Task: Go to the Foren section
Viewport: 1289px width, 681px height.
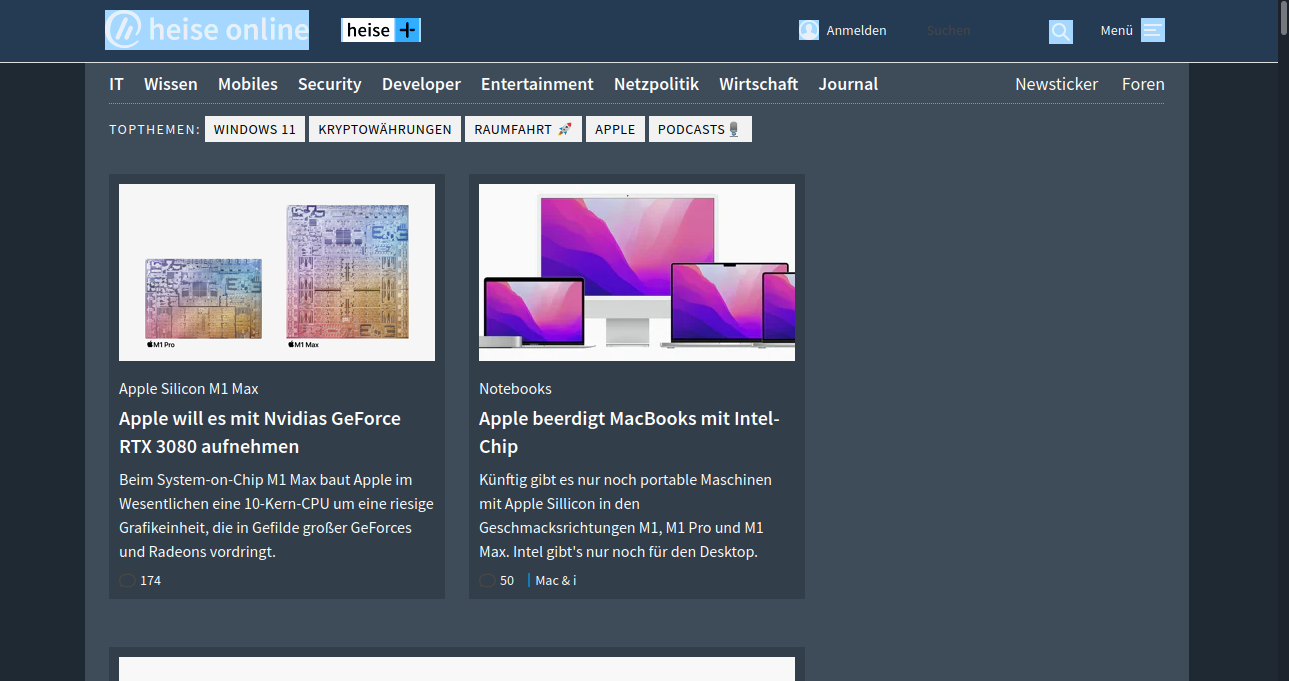Action: pyautogui.click(x=1143, y=84)
